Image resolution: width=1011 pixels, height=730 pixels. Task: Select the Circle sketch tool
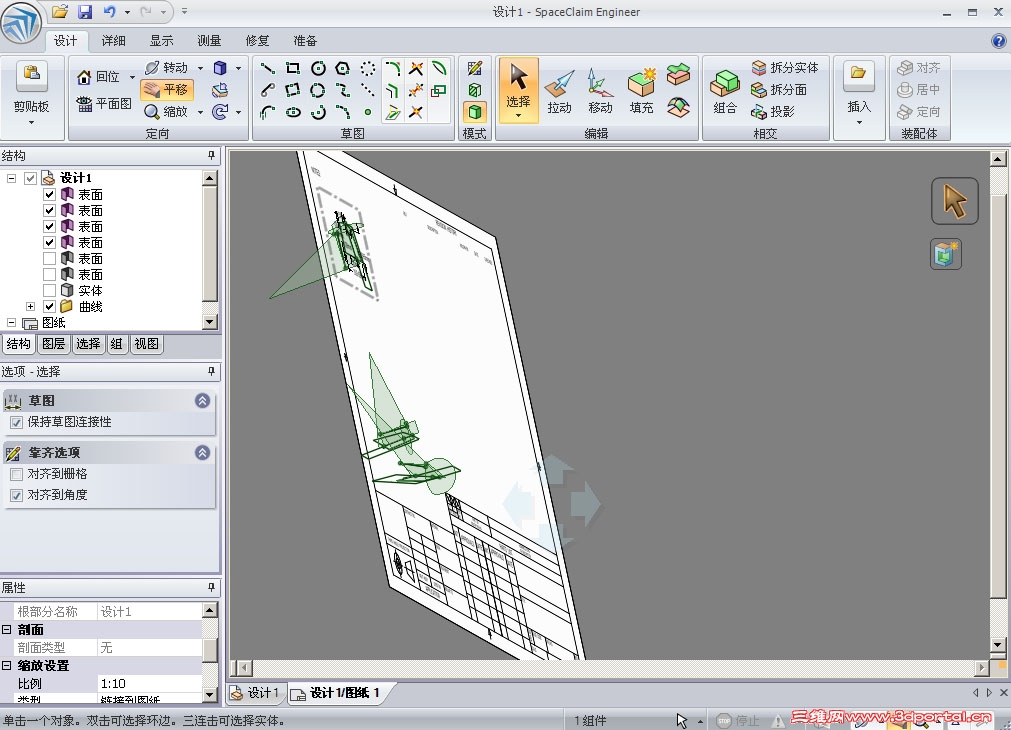coord(318,68)
